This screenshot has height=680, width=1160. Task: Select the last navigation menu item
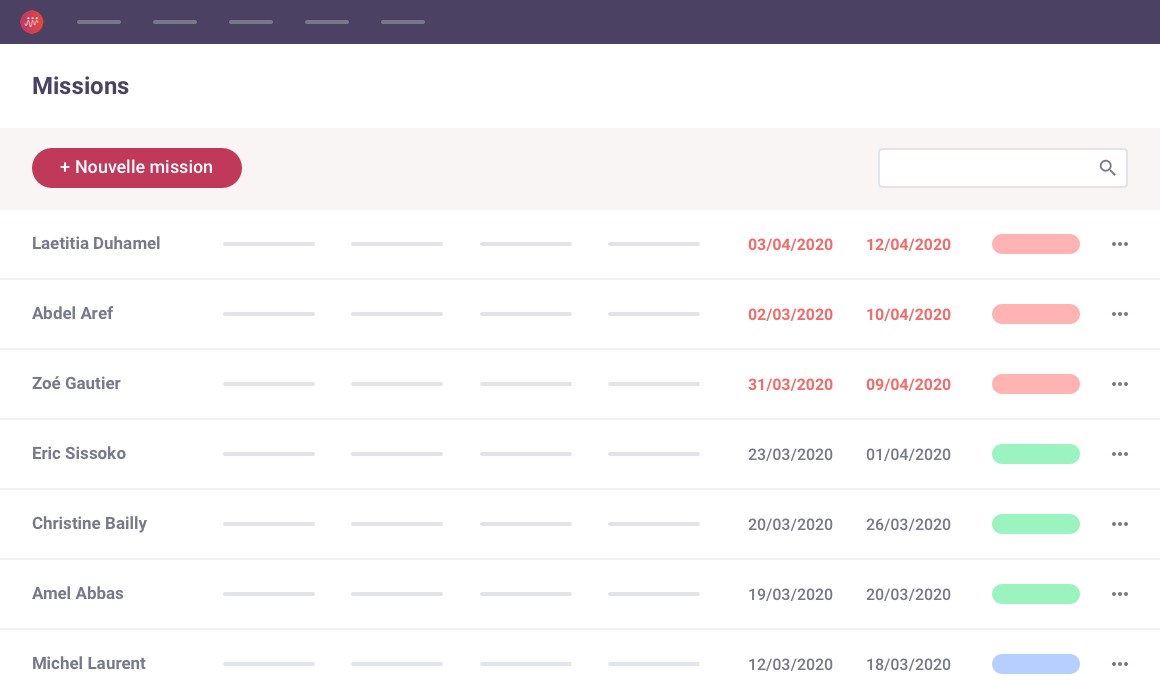[403, 22]
